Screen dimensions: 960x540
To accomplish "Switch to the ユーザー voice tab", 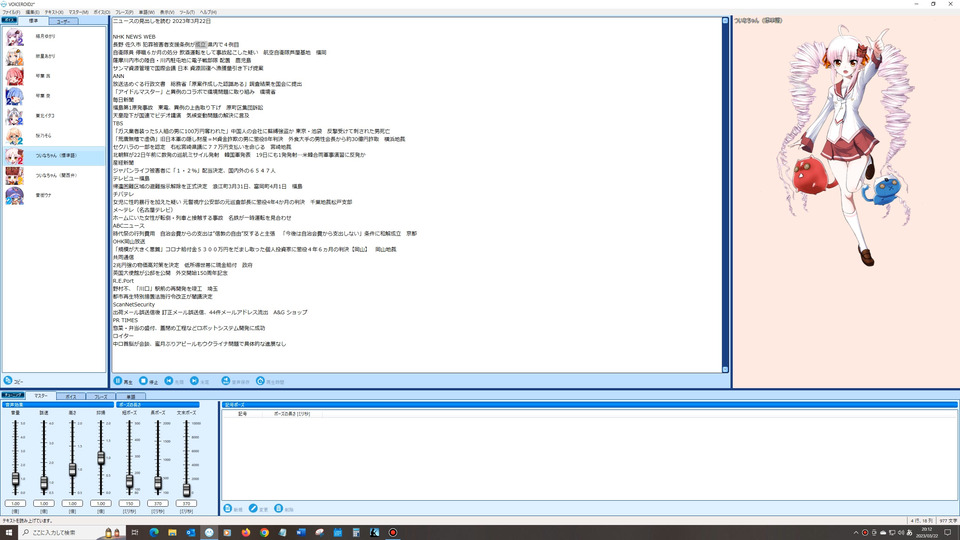I will 63,21.
